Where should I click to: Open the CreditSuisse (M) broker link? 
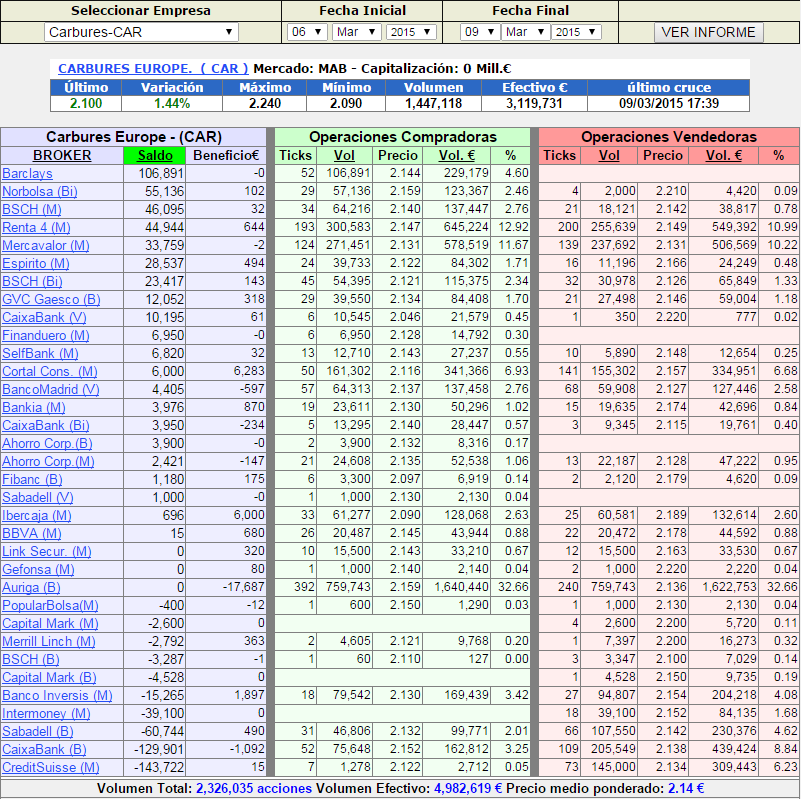click(50, 767)
